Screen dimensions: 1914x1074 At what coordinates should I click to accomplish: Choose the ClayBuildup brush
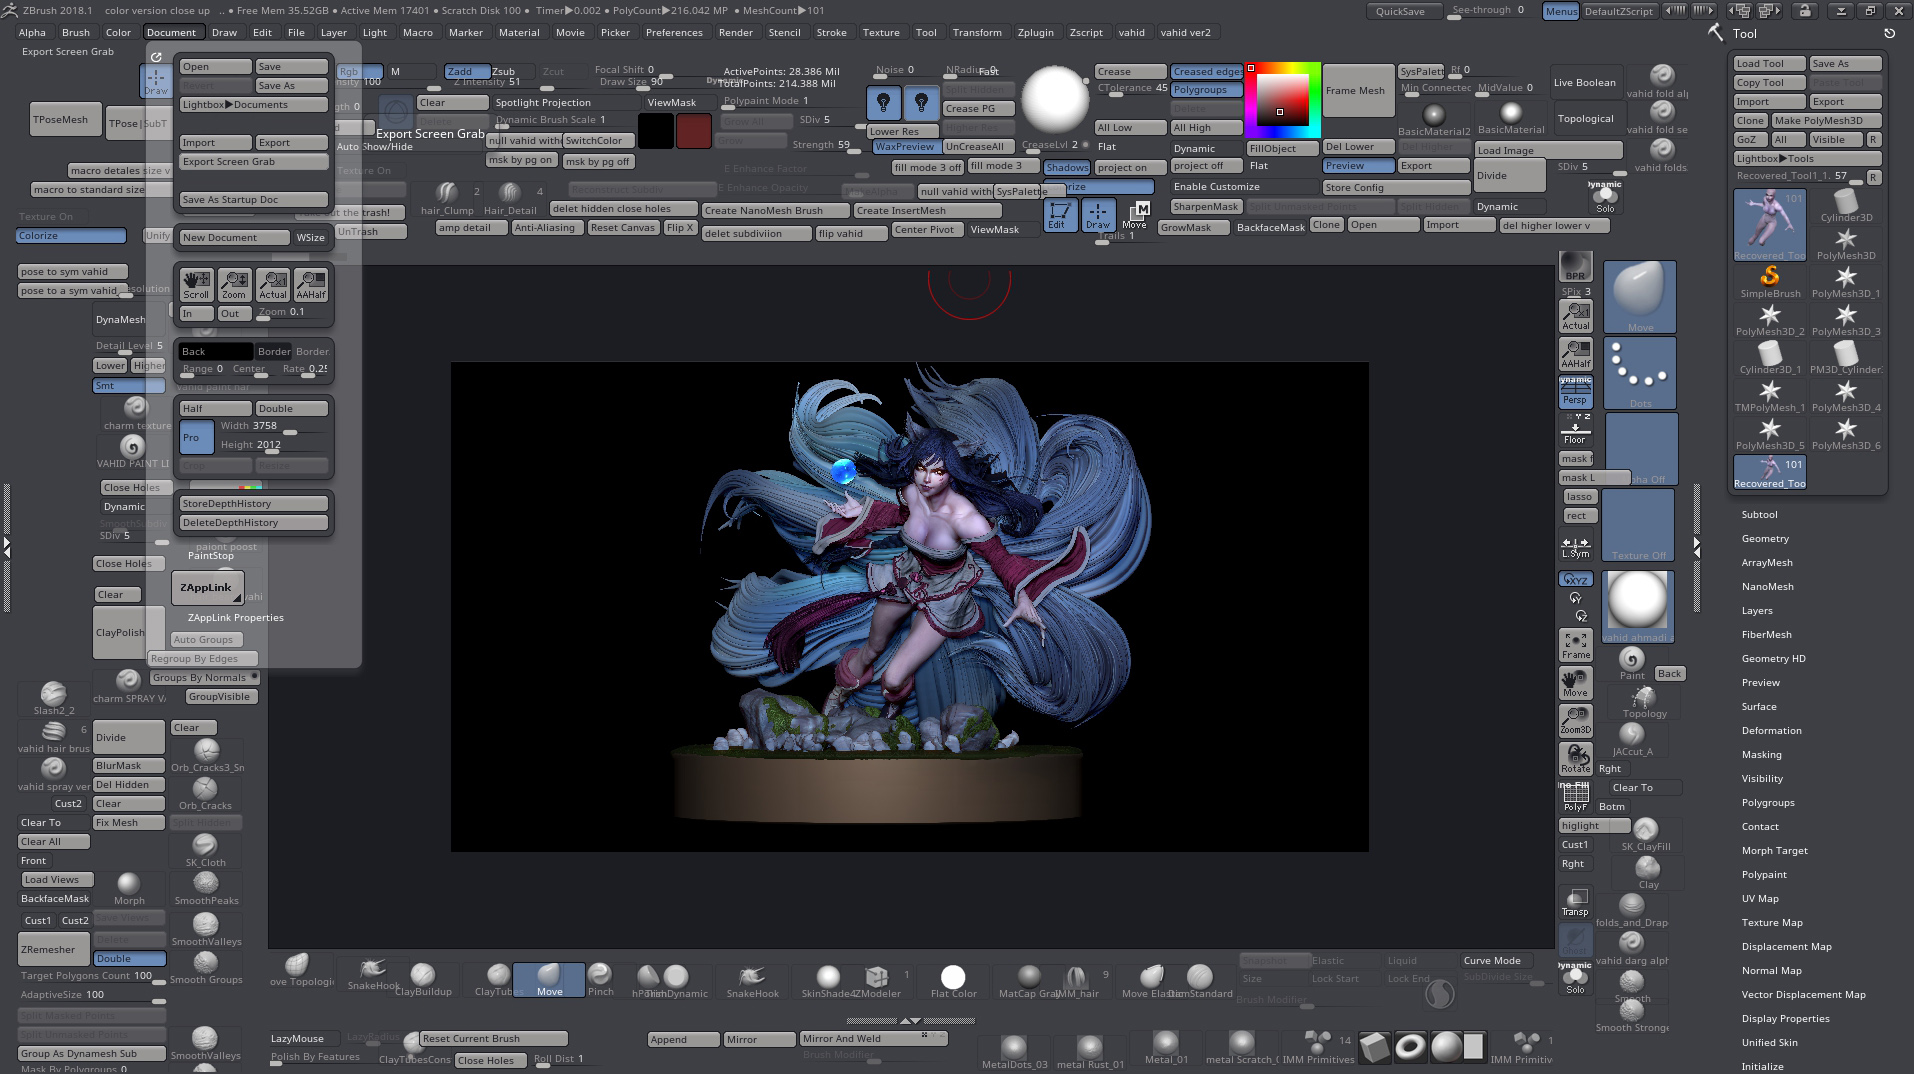coord(423,979)
